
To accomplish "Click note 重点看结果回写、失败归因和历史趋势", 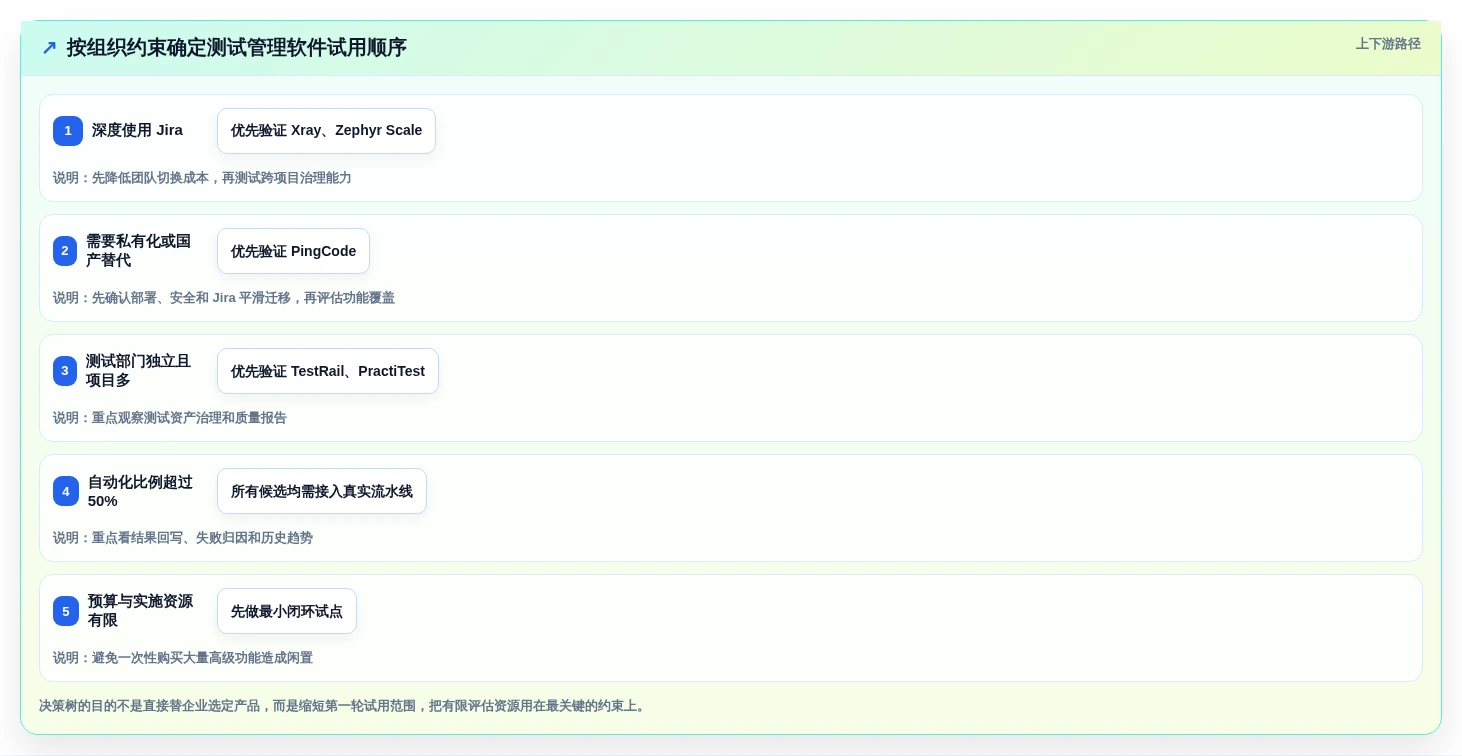I will pyautogui.click(x=183, y=538).
